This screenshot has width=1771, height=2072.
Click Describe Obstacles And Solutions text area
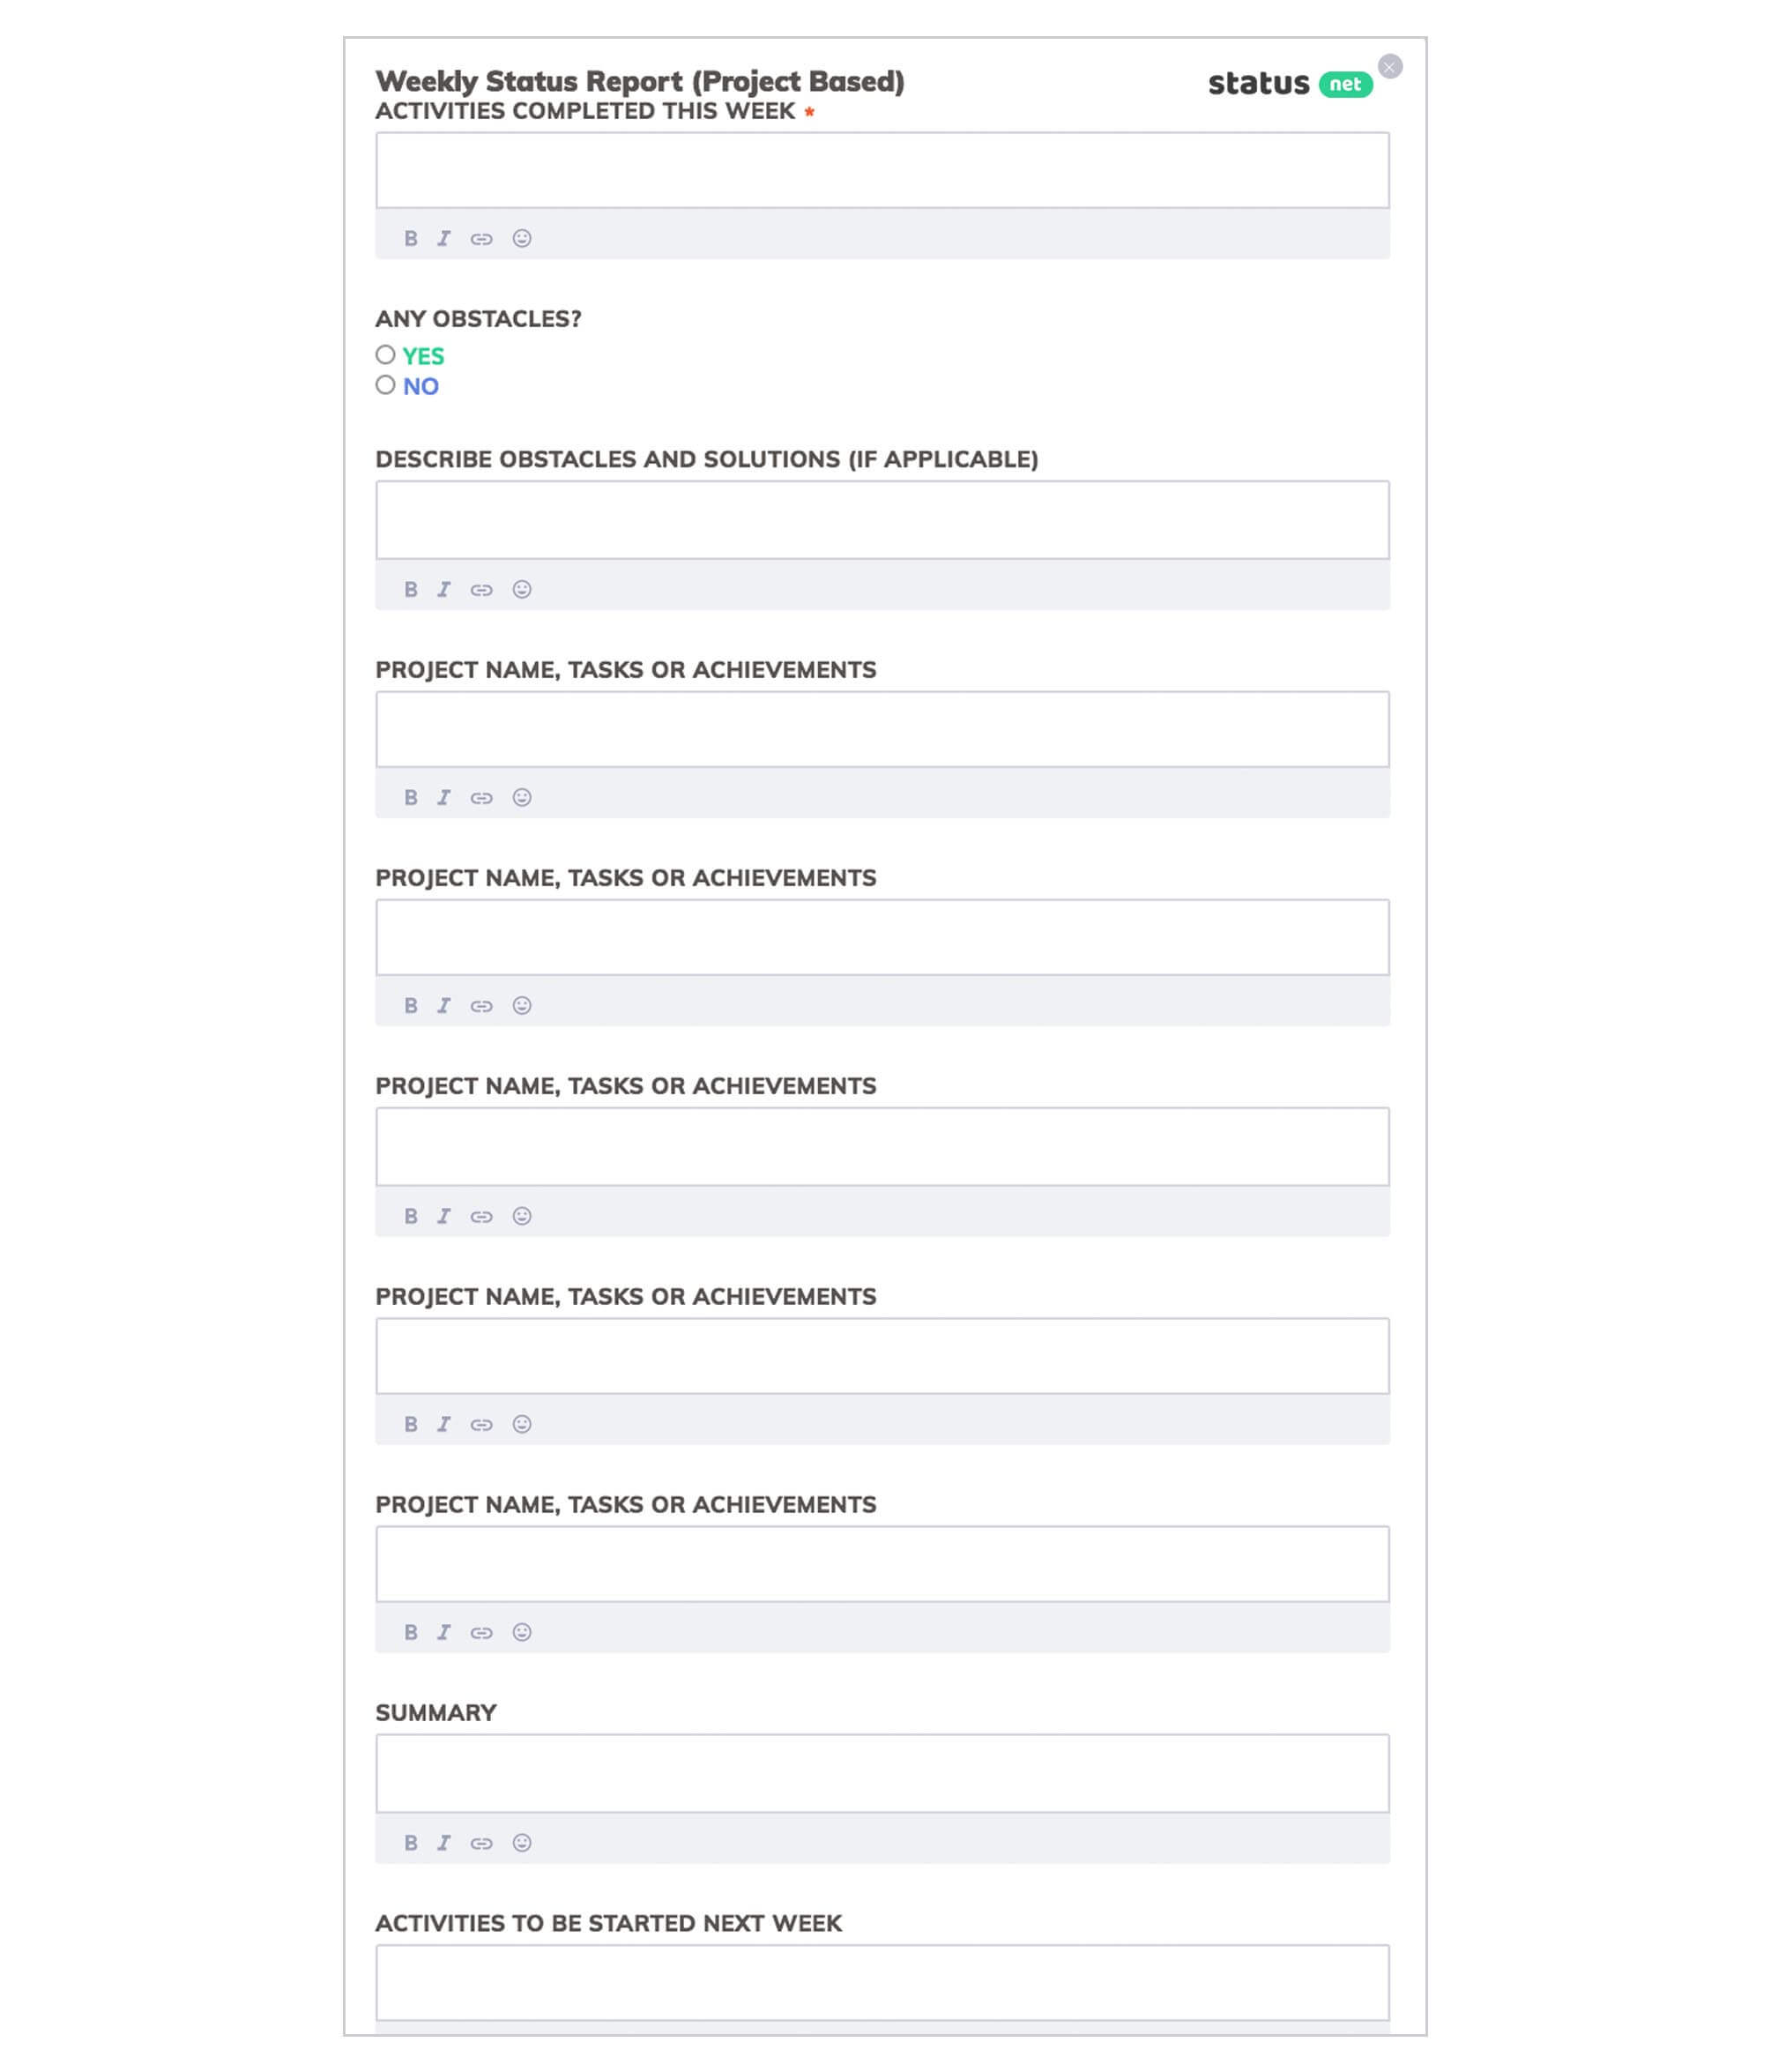(x=882, y=520)
